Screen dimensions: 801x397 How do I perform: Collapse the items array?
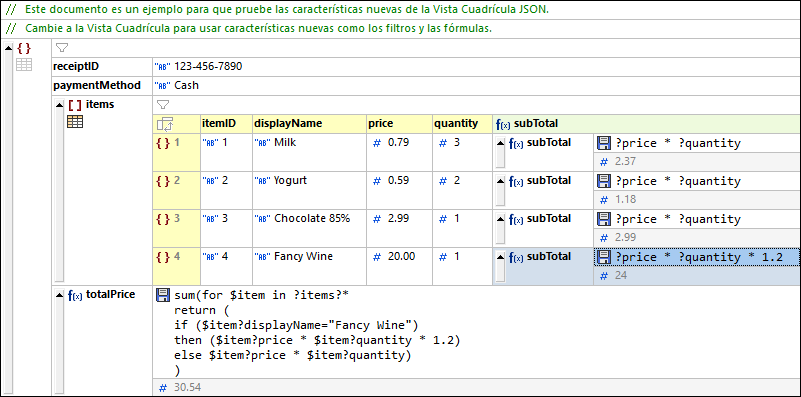point(60,105)
